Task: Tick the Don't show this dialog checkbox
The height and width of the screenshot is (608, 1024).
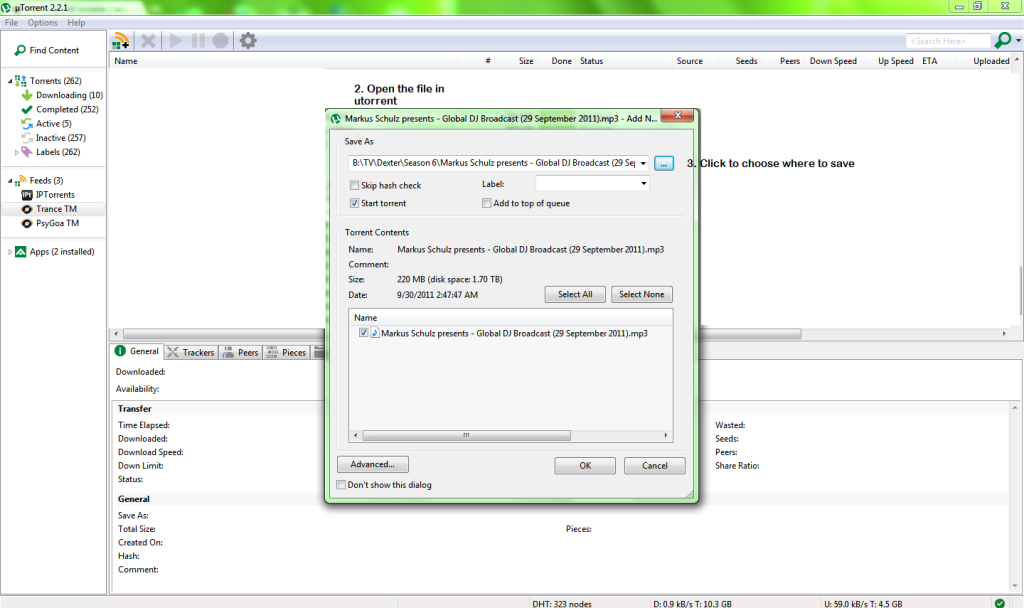Action: point(341,485)
